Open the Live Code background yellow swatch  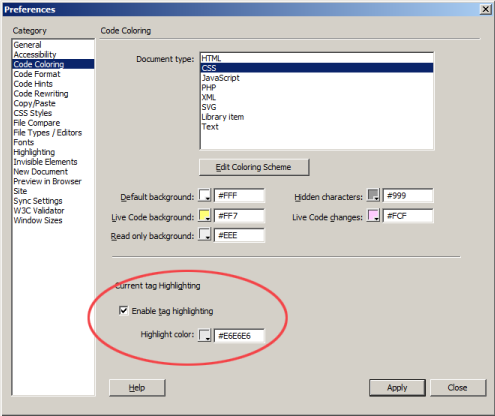click(205, 216)
